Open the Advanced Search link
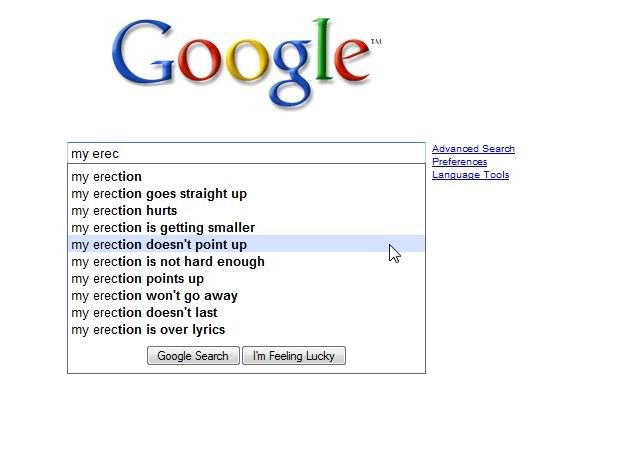This screenshot has width=641, height=467. click(x=473, y=149)
